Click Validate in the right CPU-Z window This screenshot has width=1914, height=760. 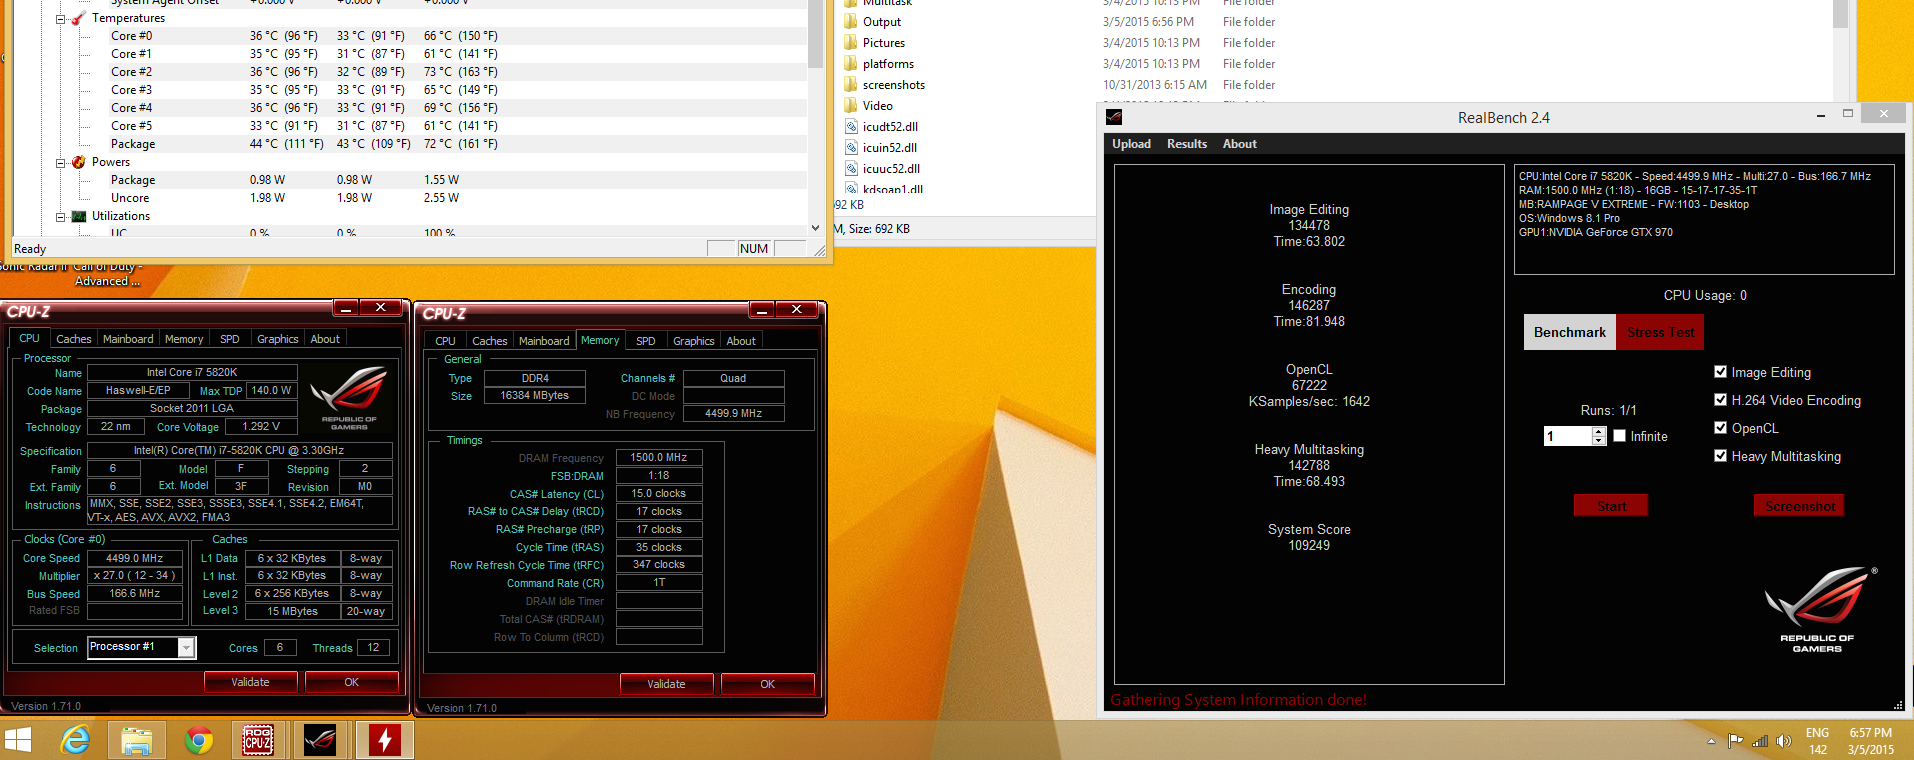(666, 684)
